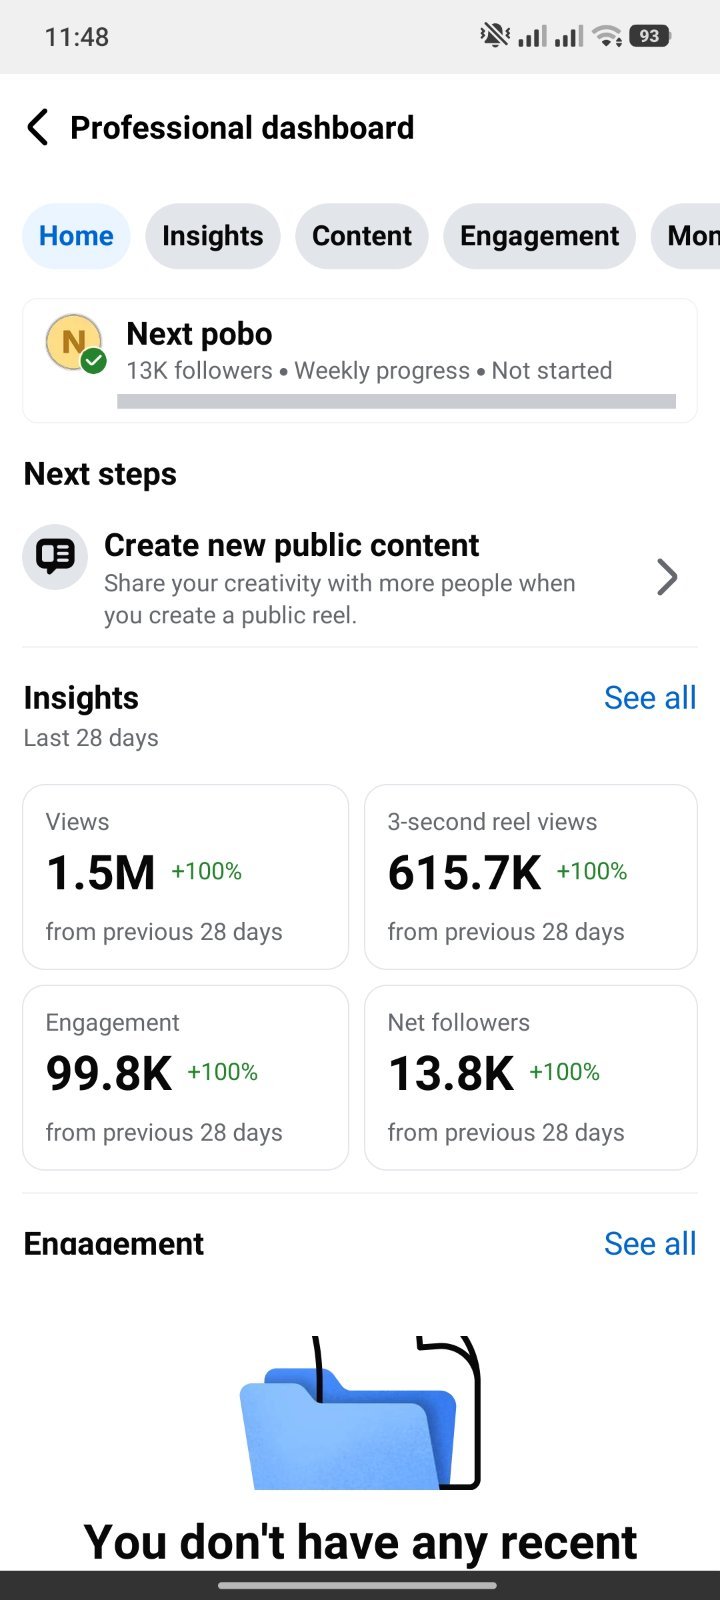Switch to the Insights tab

[213, 236]
